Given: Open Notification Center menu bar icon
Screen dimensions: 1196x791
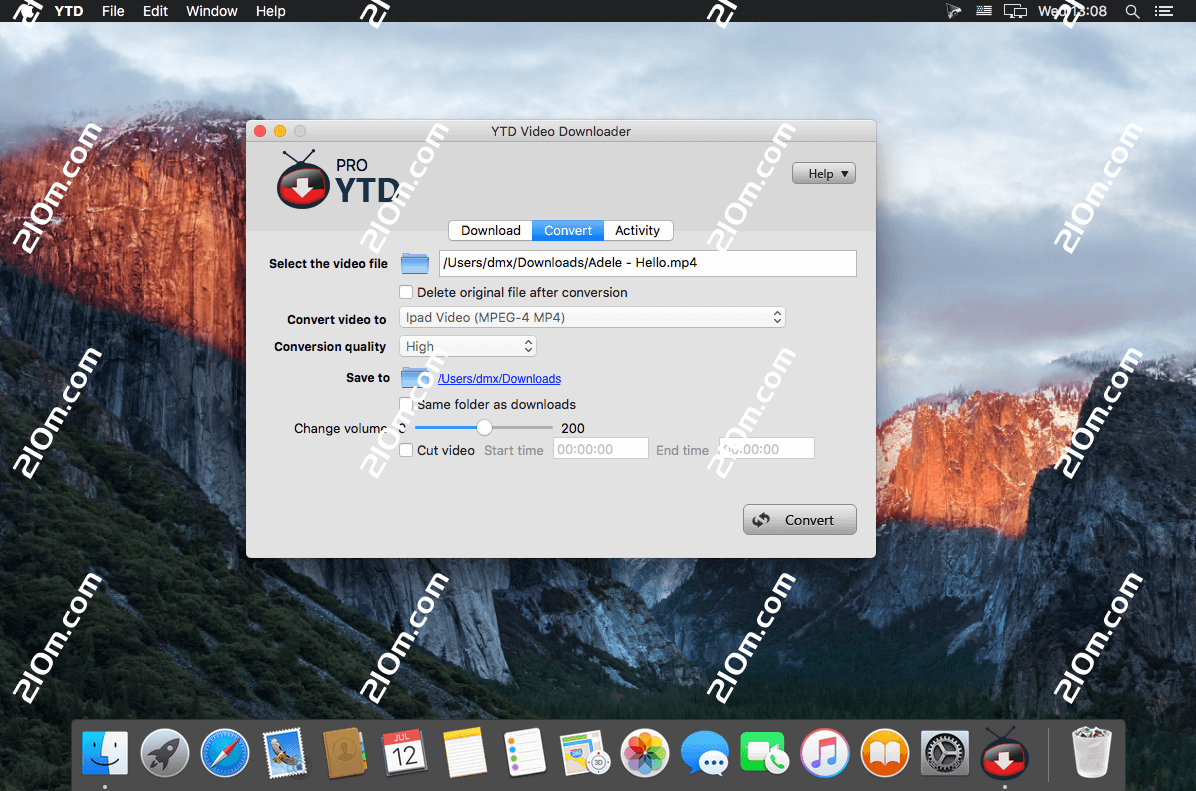Looking at the screenshot, I should tap(1164, 11).
